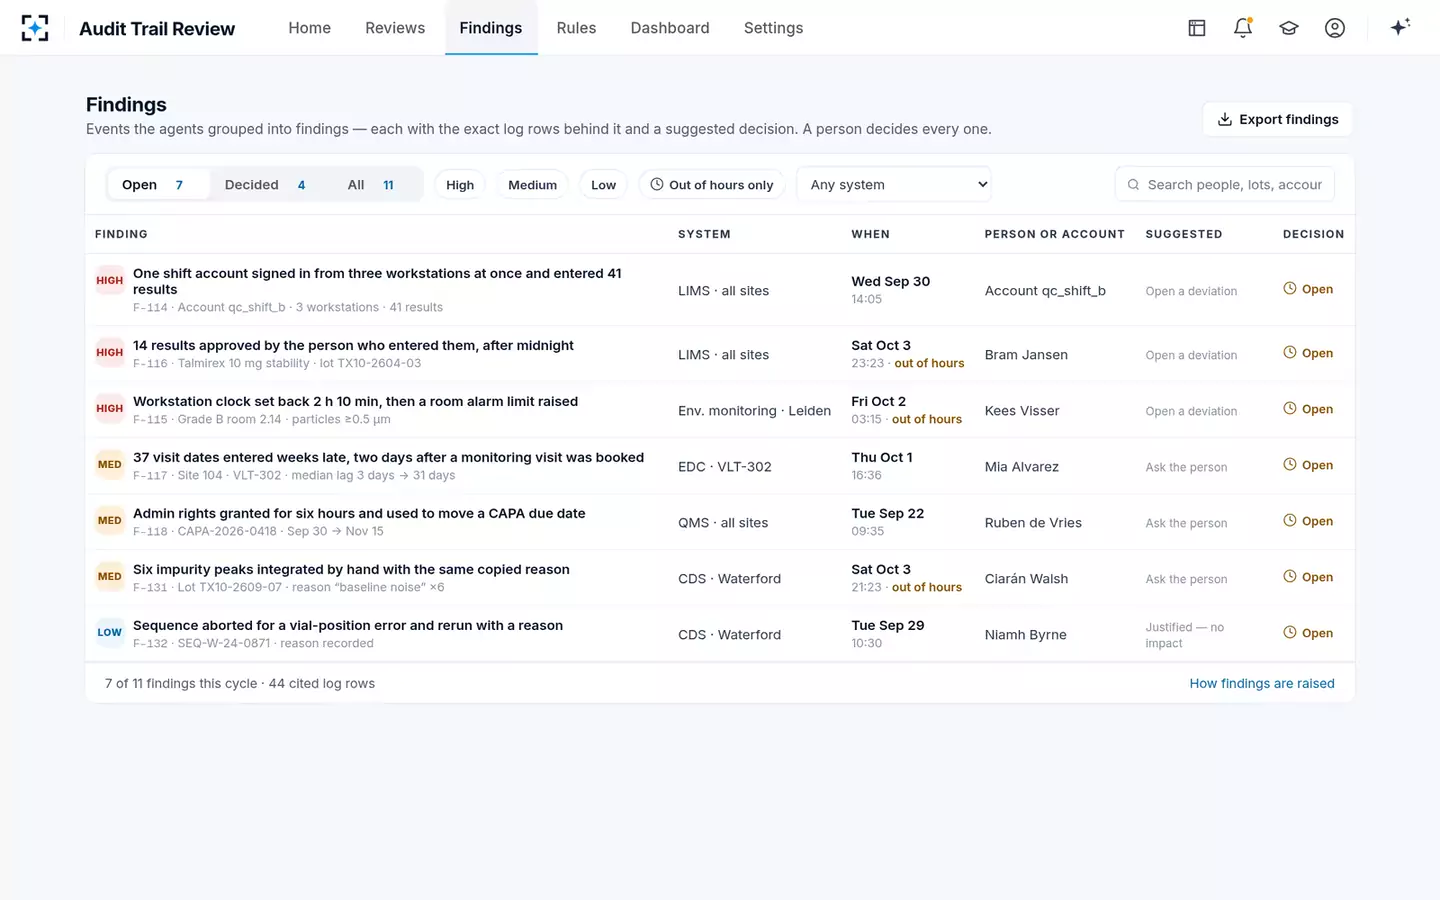Viewport: 1440px width, 900px height.
Task: Click 'out of hours' tag on Fri Oct 2 row
Action: point(927,419)
